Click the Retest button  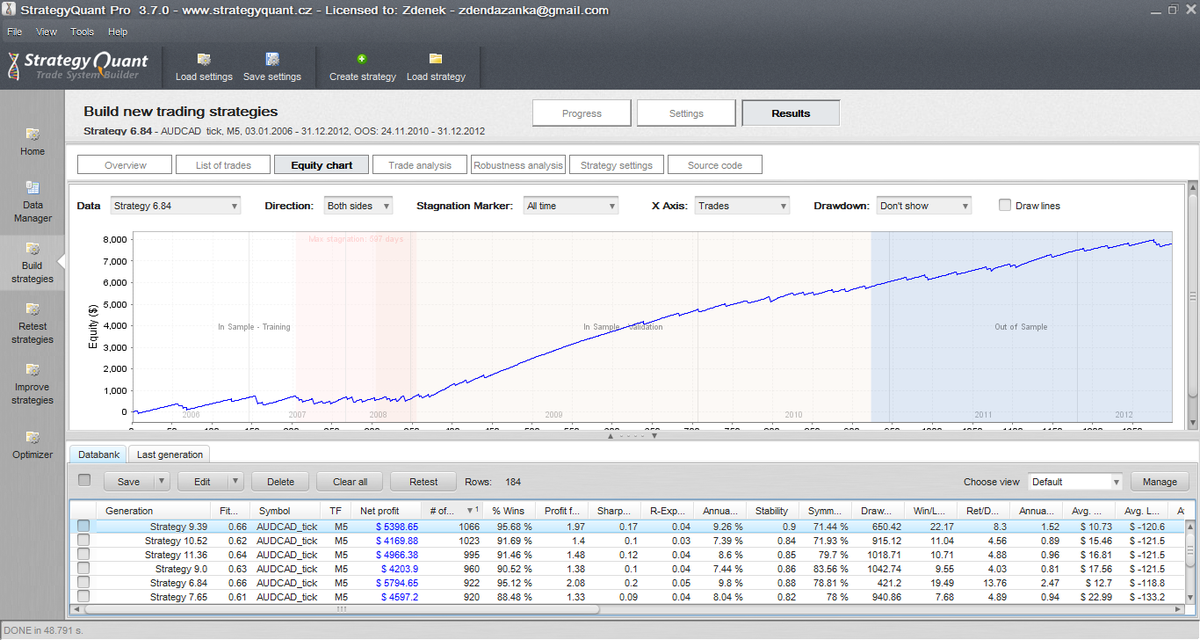[423, 481]
